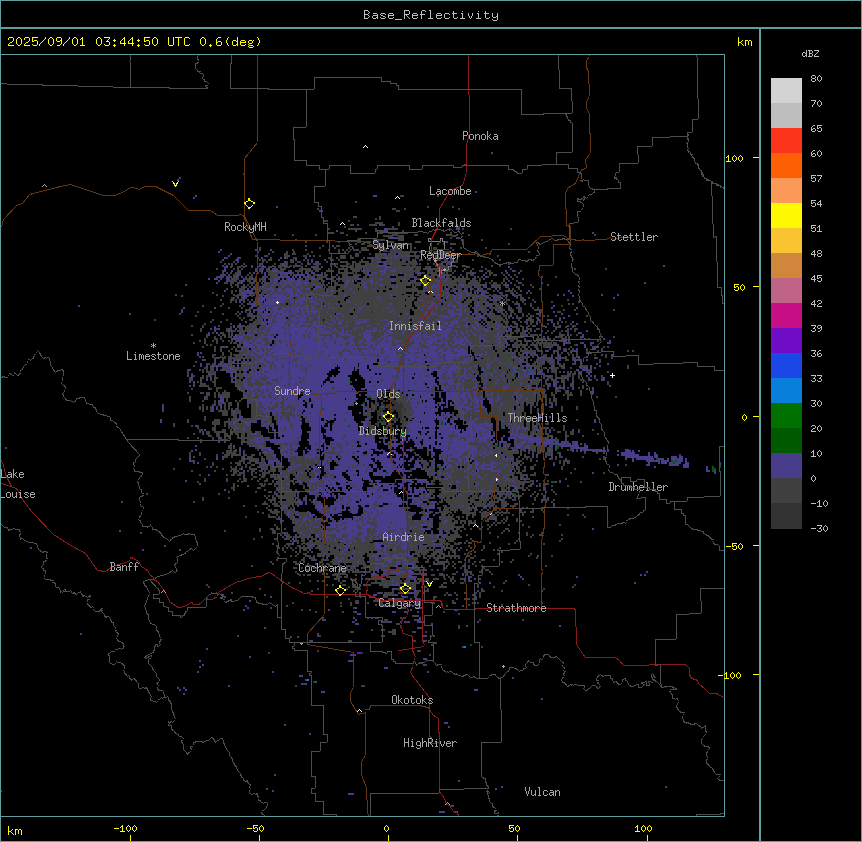
Task: Click the Airdrie label
Action: (x=404, y=537)
